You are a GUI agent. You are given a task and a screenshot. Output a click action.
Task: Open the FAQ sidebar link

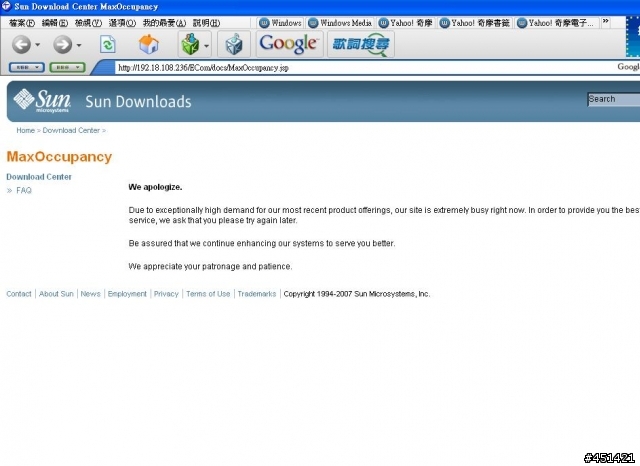(24, 190)
